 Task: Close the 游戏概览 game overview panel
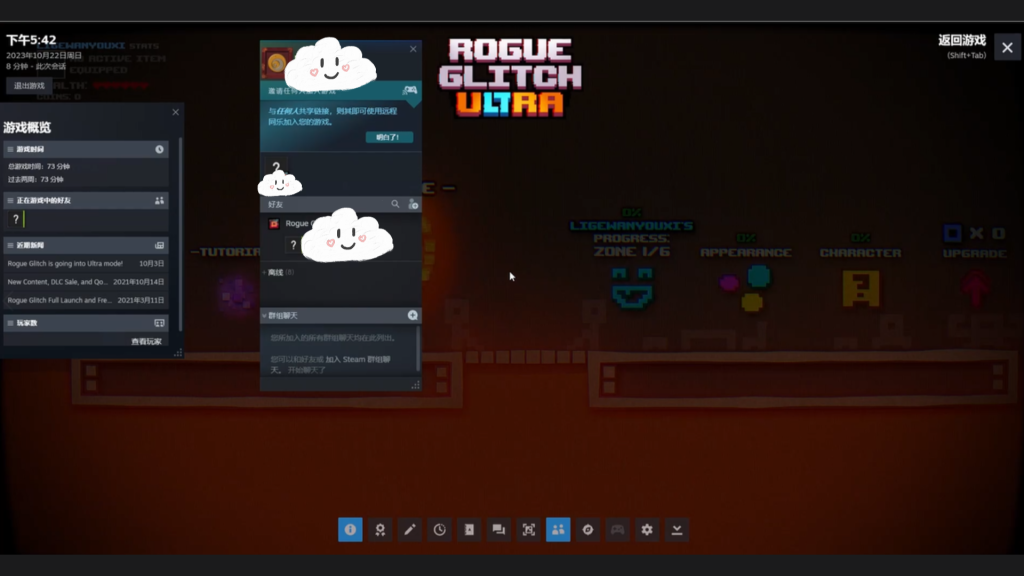tap(176, 112)
